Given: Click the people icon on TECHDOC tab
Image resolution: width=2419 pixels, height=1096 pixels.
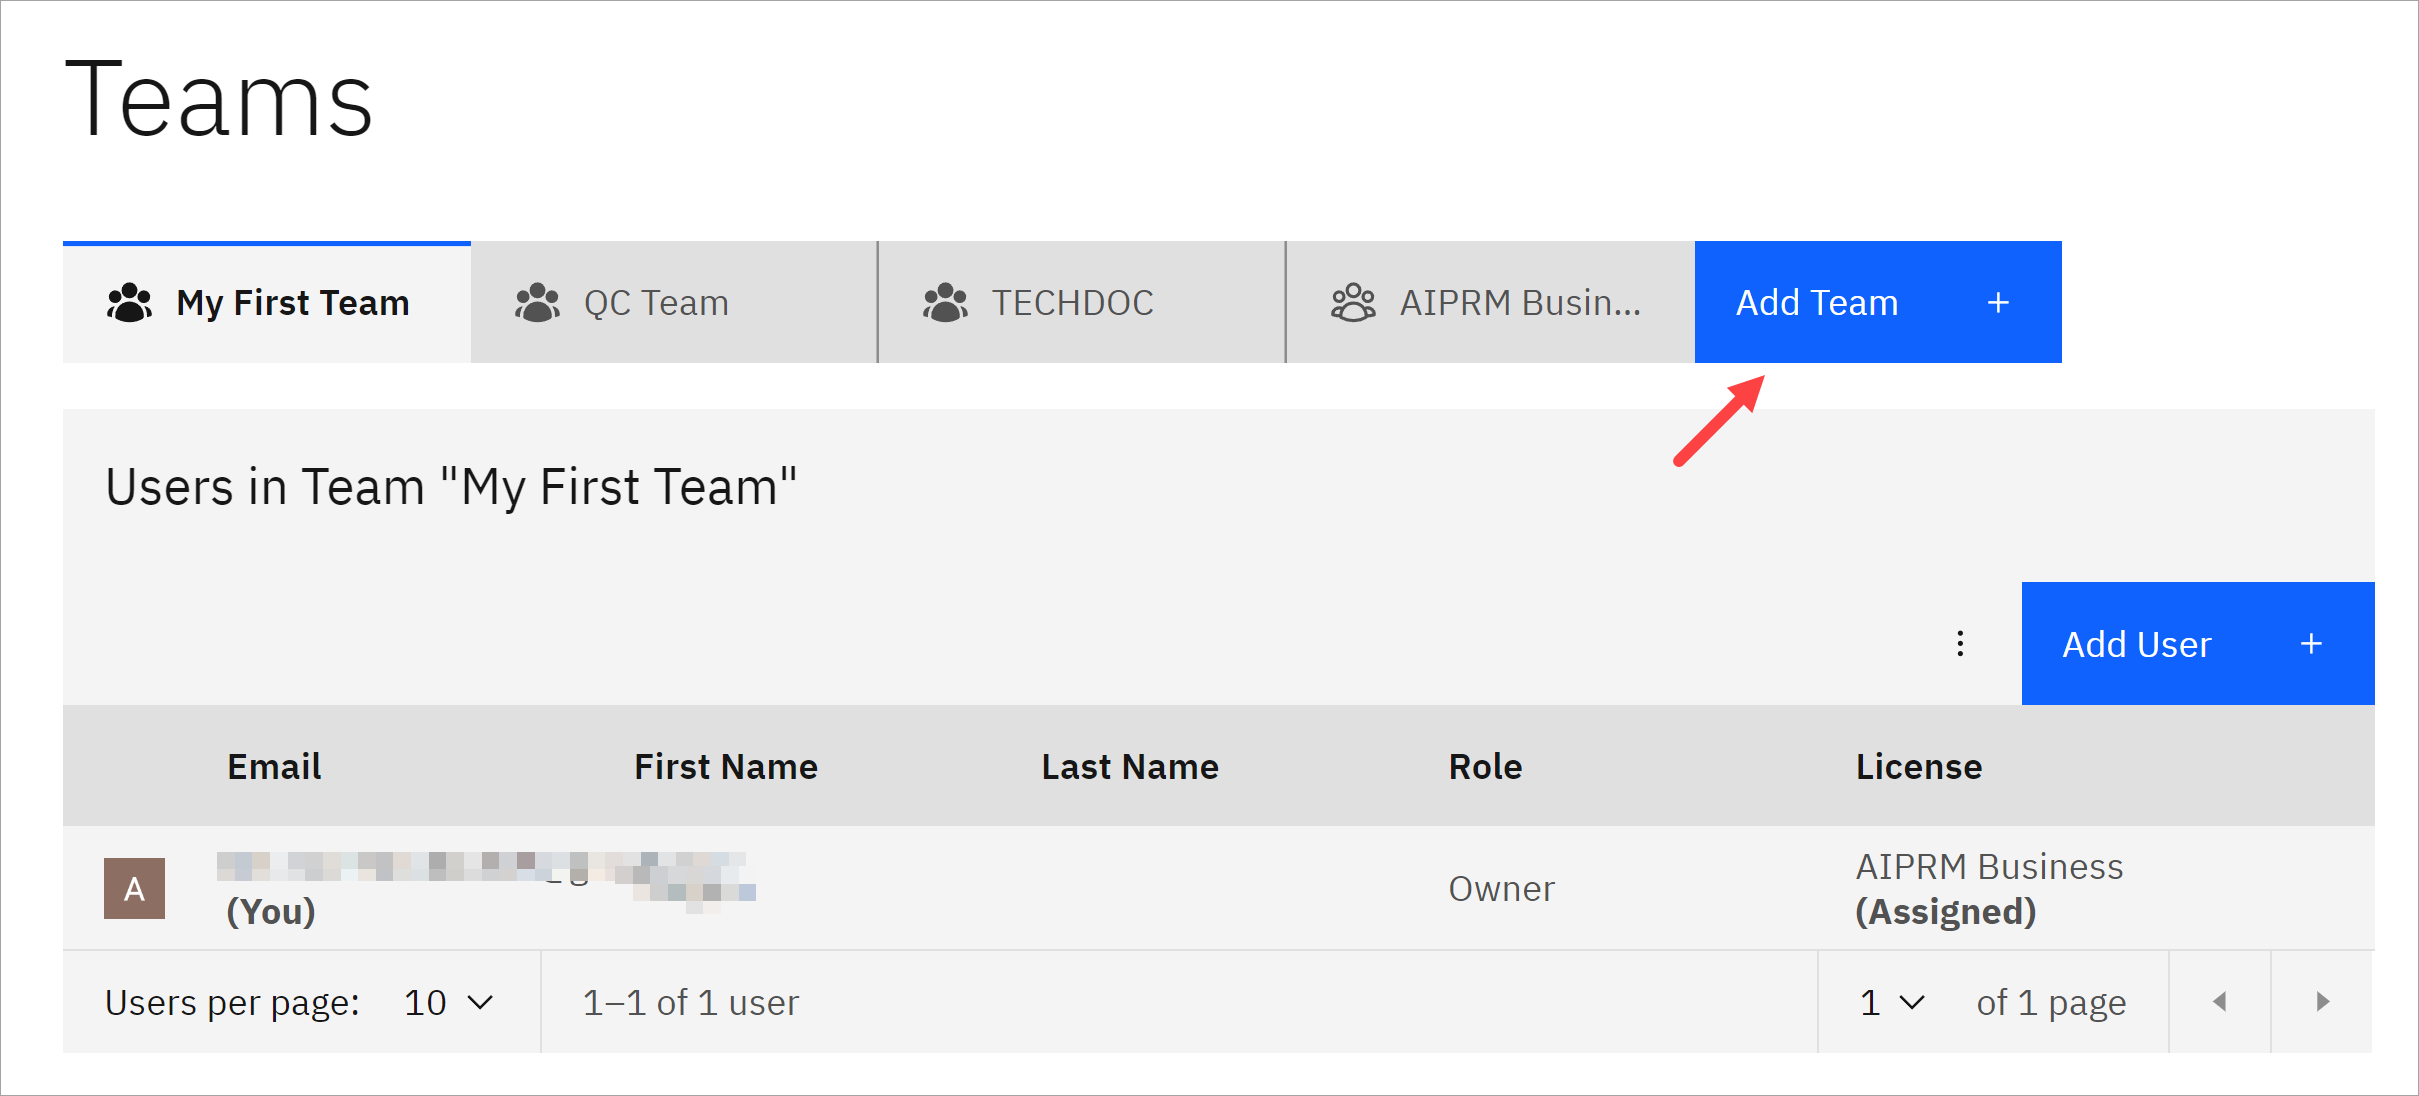Looking at the screenshot, I should (x=946, y=302).
